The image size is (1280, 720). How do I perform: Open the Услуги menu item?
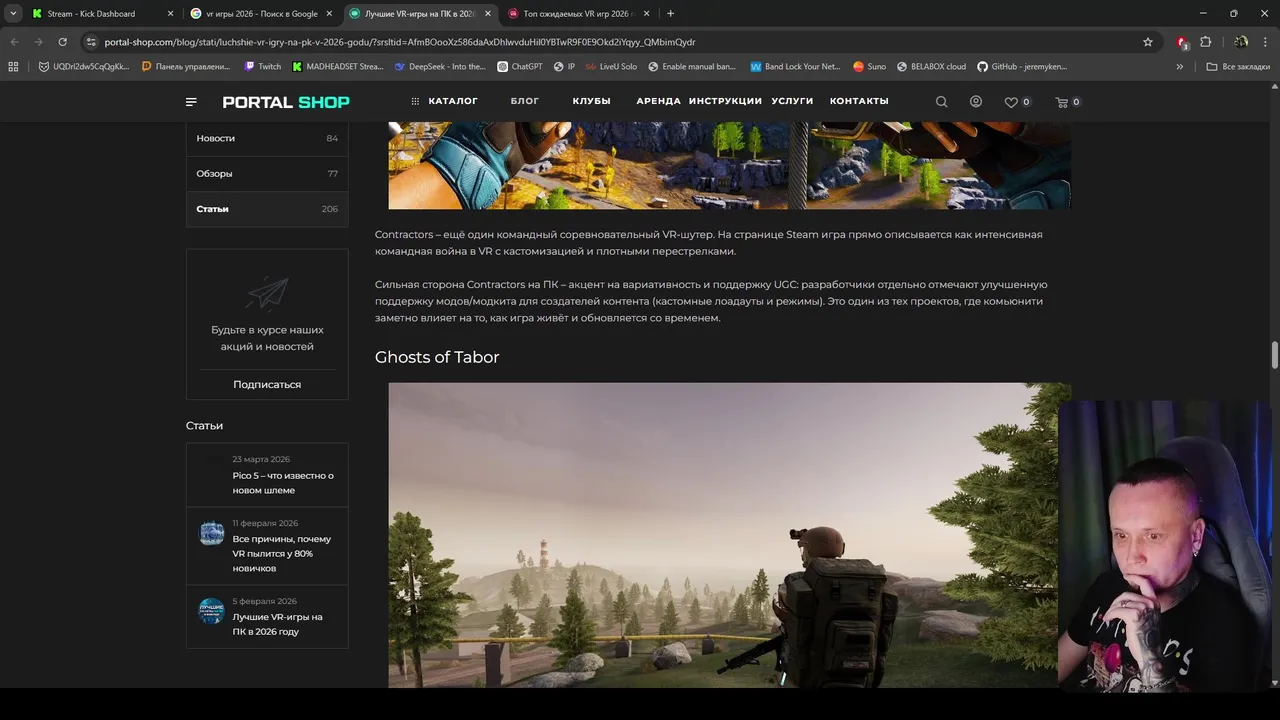click(793, 102)
